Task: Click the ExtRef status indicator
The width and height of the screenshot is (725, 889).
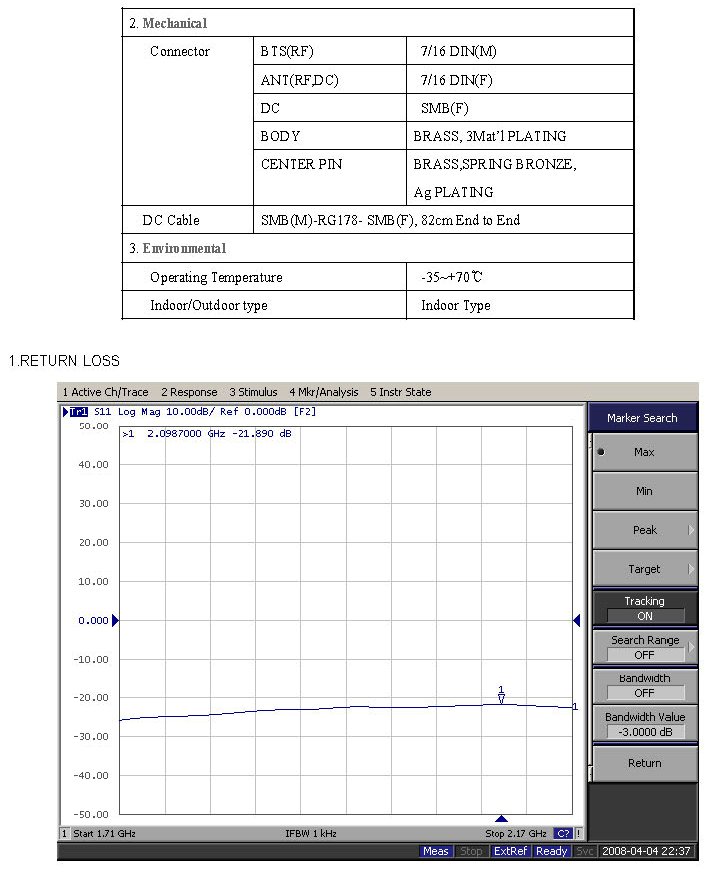Action: [x=510, y=850]
